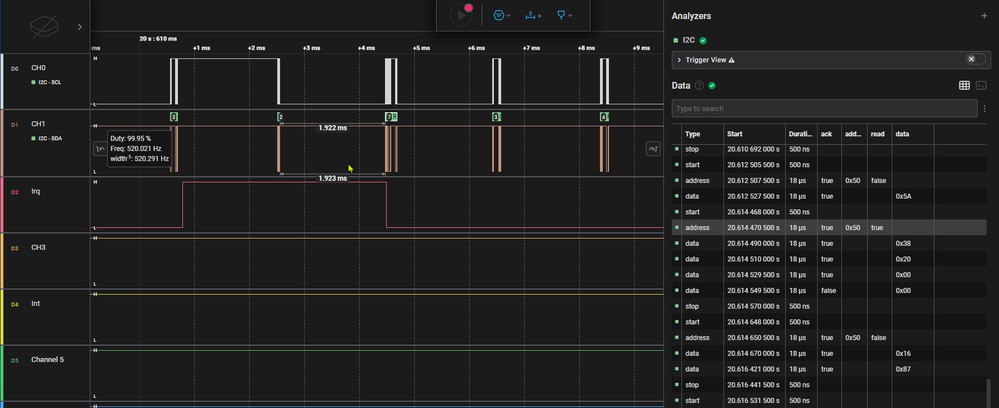Toggle the Trigger View switch
Screen dimensions: 999x408
[x=975, y=59]
